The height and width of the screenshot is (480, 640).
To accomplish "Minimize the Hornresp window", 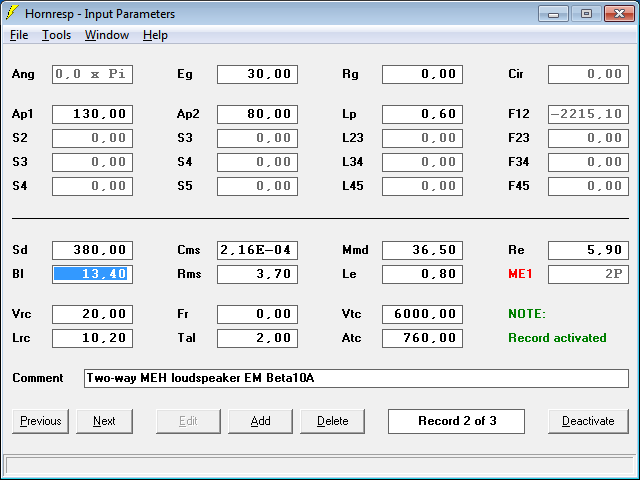I will click(553, 13).
